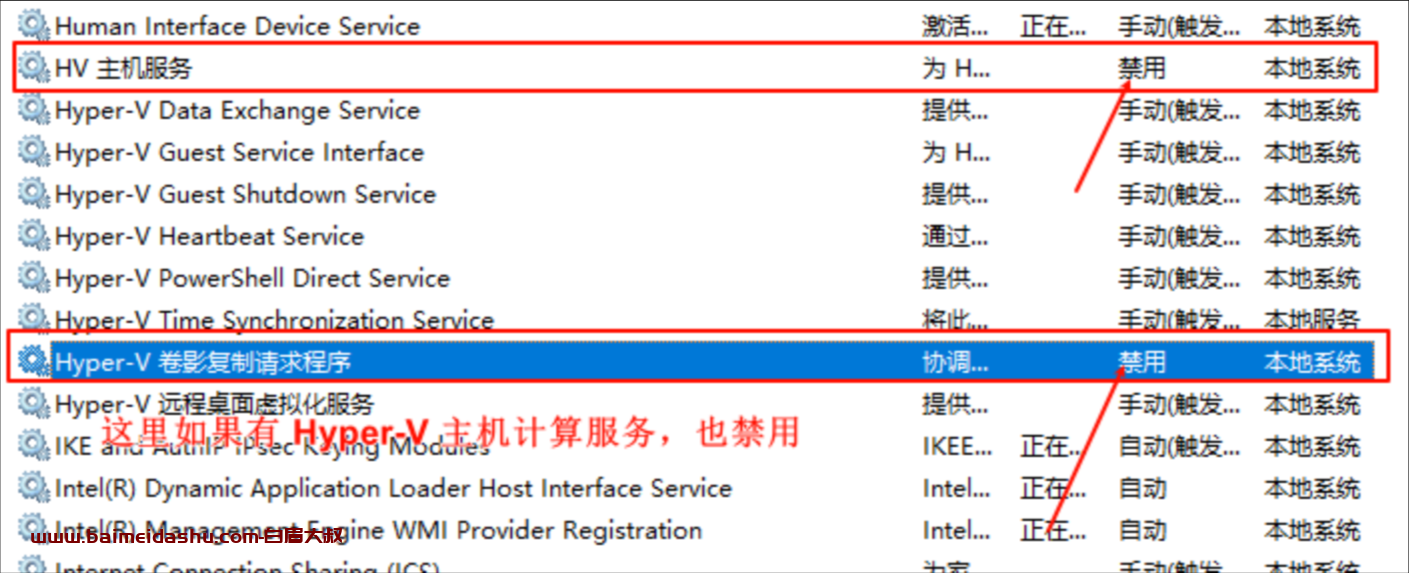
Task: Click the 自动 startup type for Intel Dynamic Application Loader
Action: pyautogui.click(x=1142, y=488)
